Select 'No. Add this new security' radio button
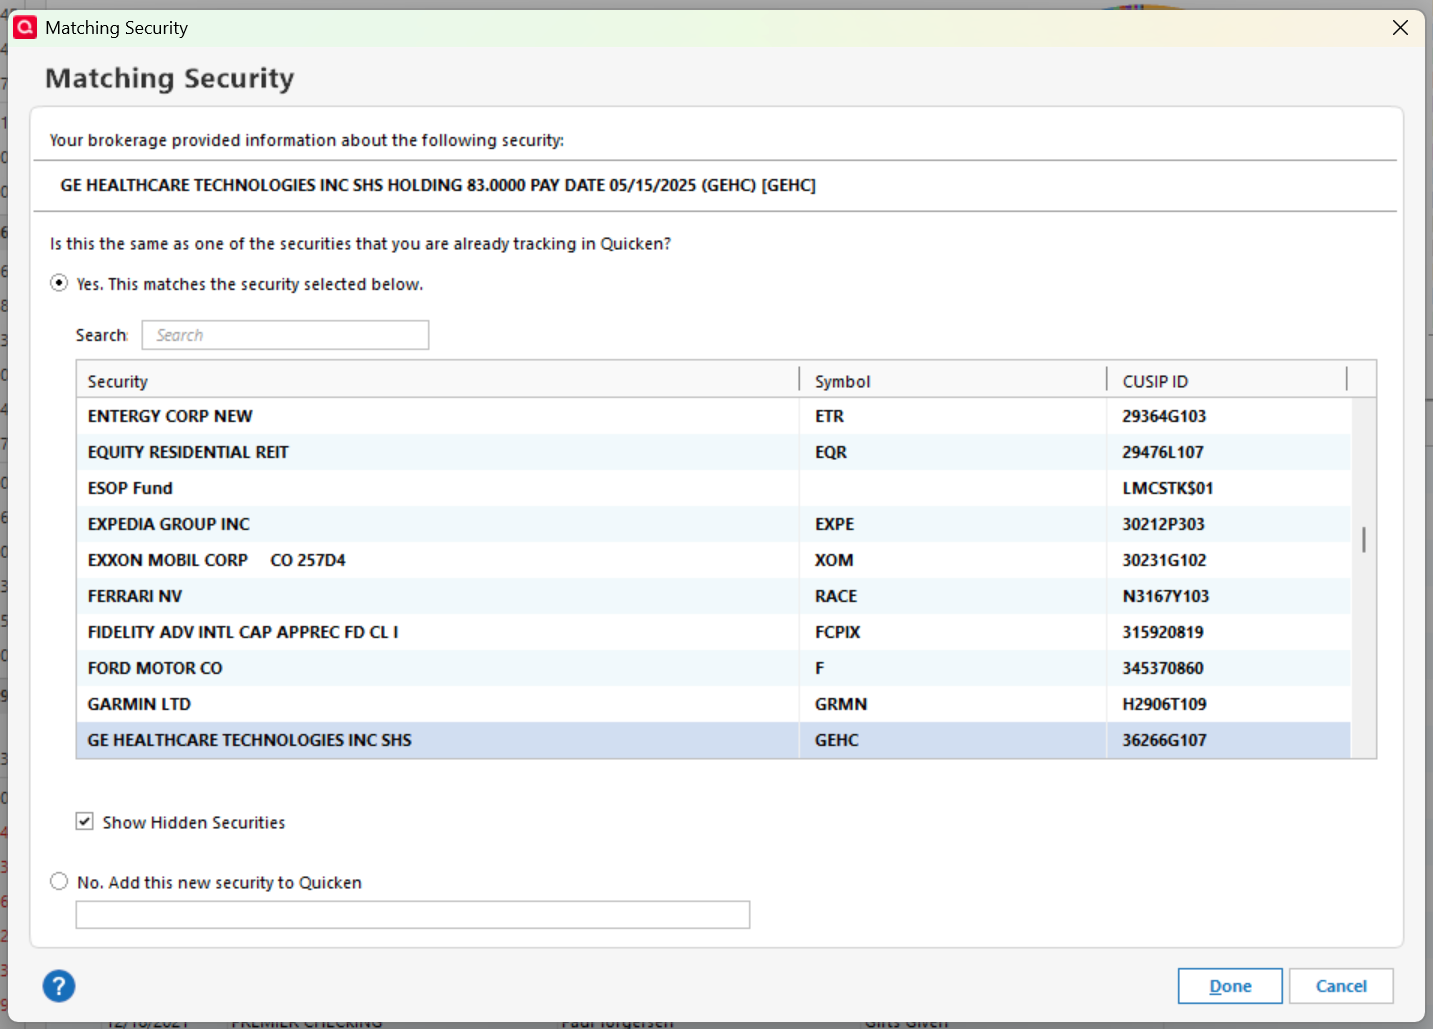 (x=59, y=881)
